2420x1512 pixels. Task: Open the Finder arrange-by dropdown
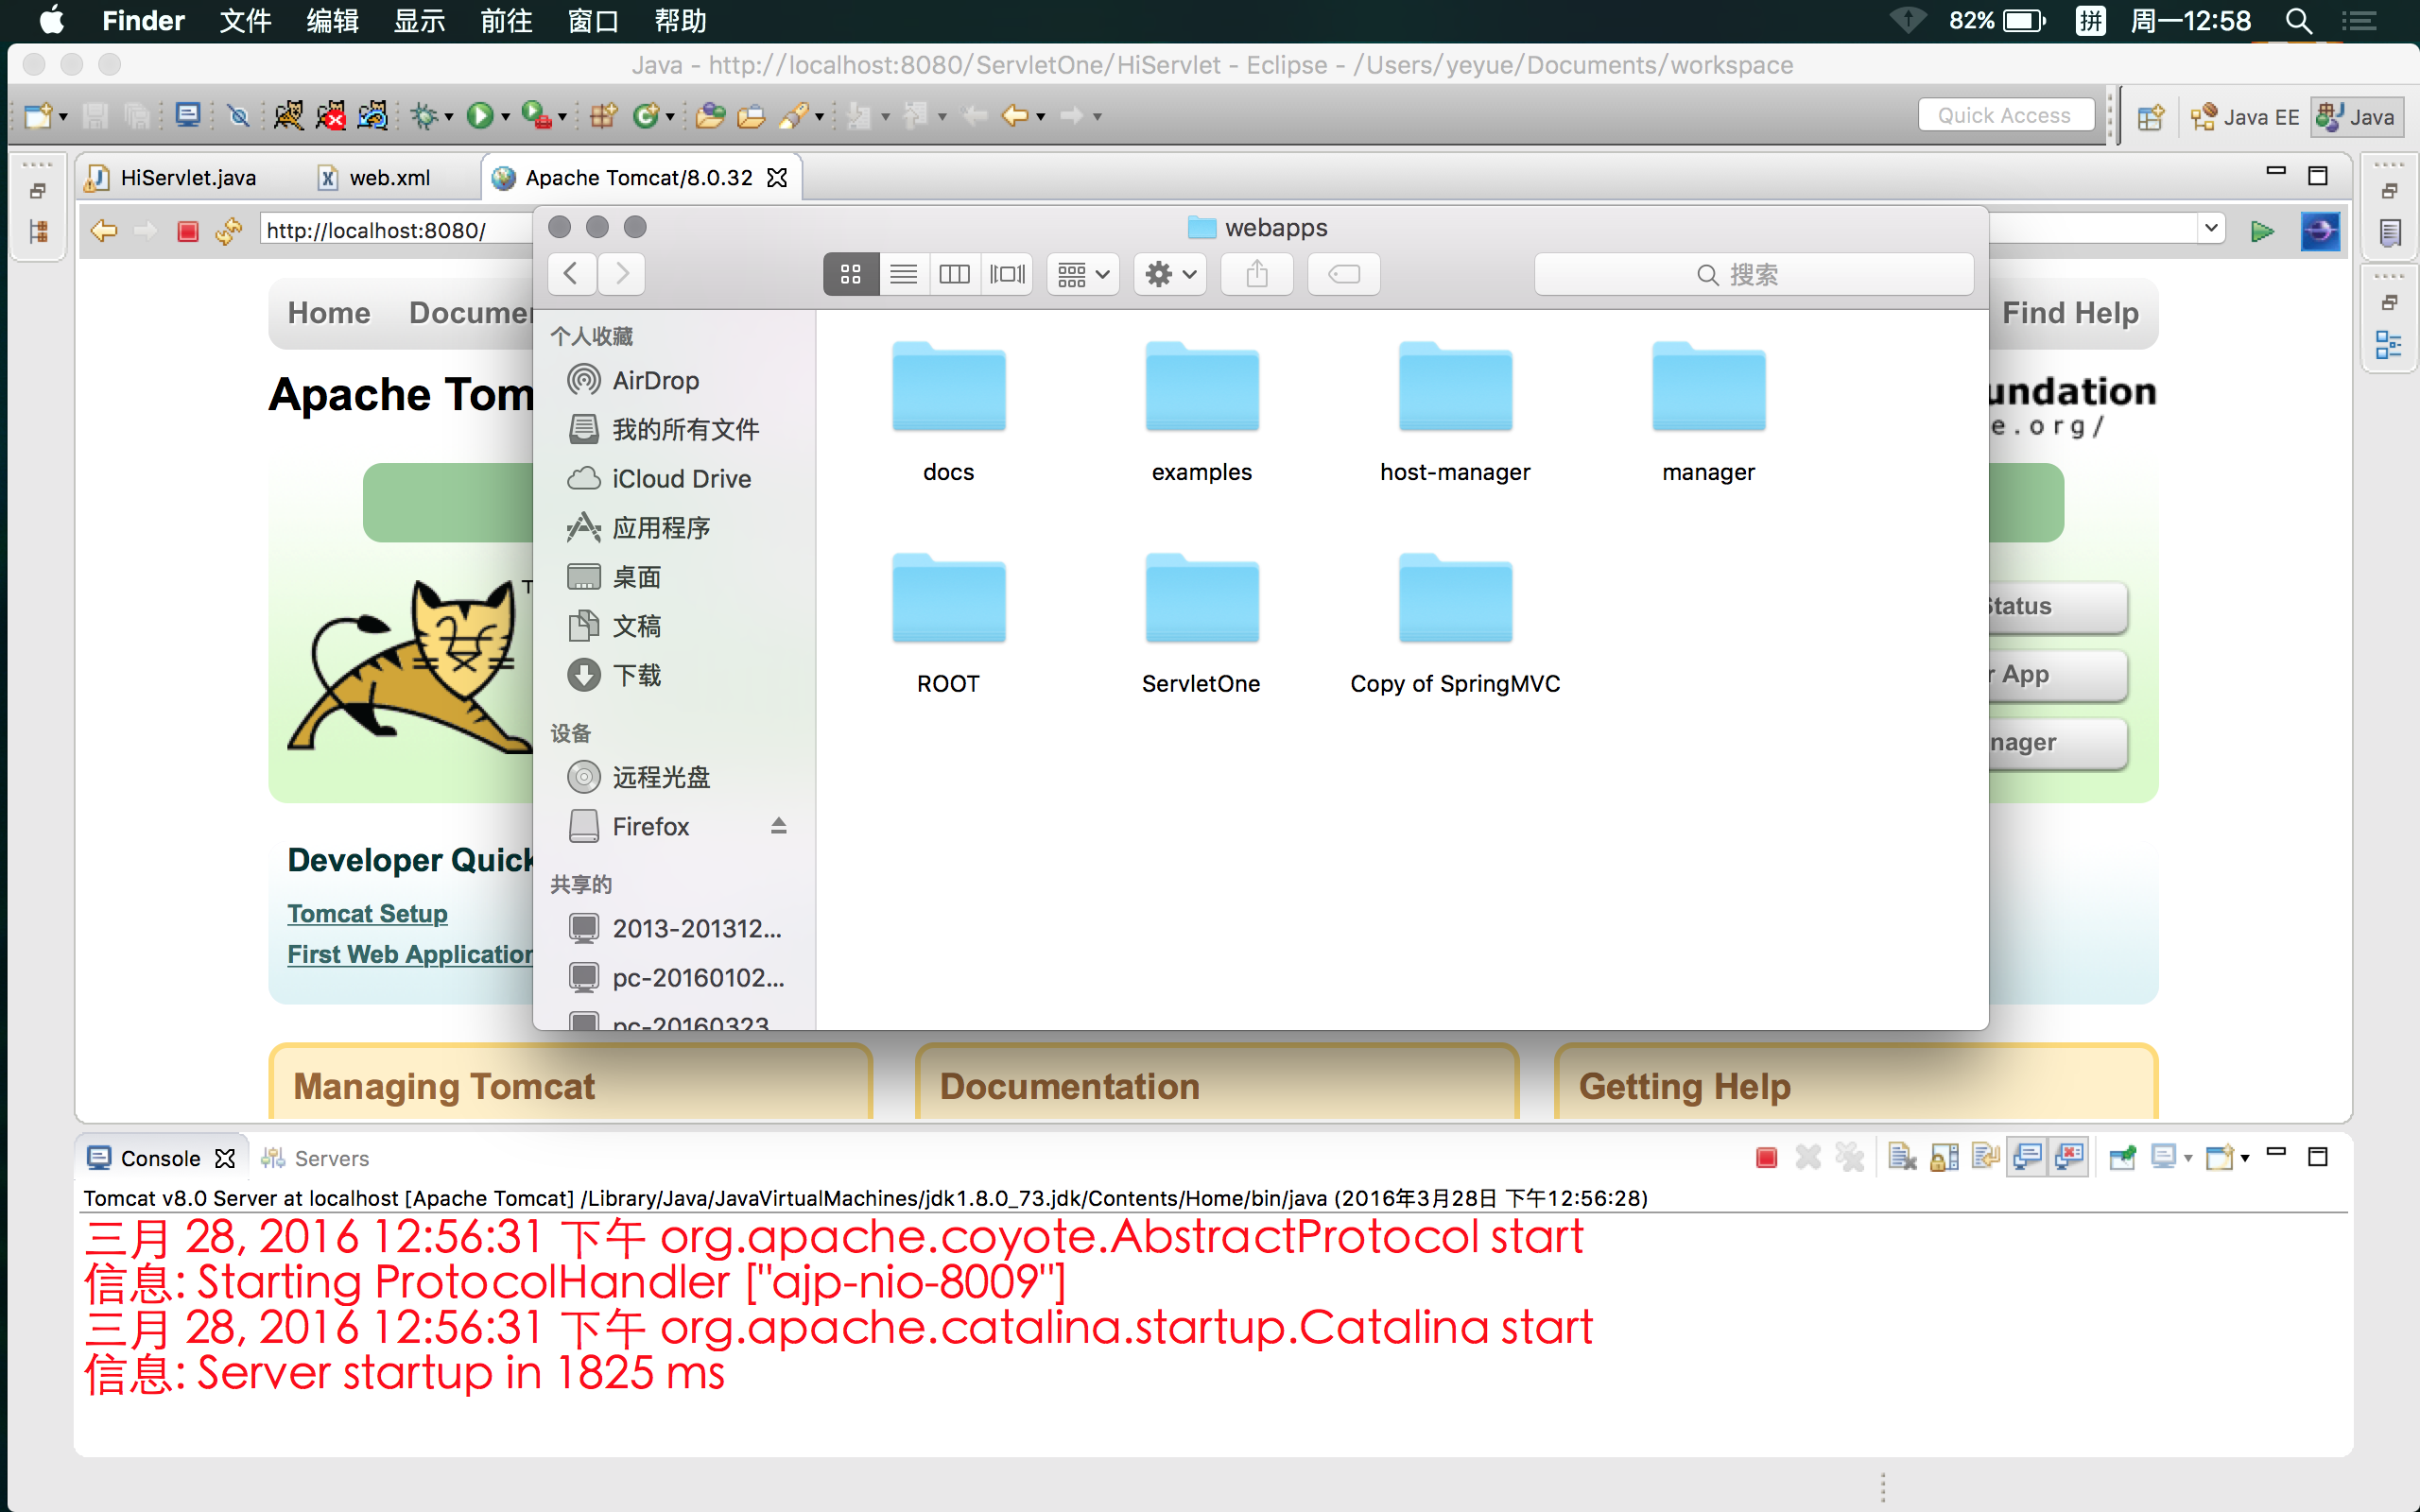click(x=1083, y=274)
